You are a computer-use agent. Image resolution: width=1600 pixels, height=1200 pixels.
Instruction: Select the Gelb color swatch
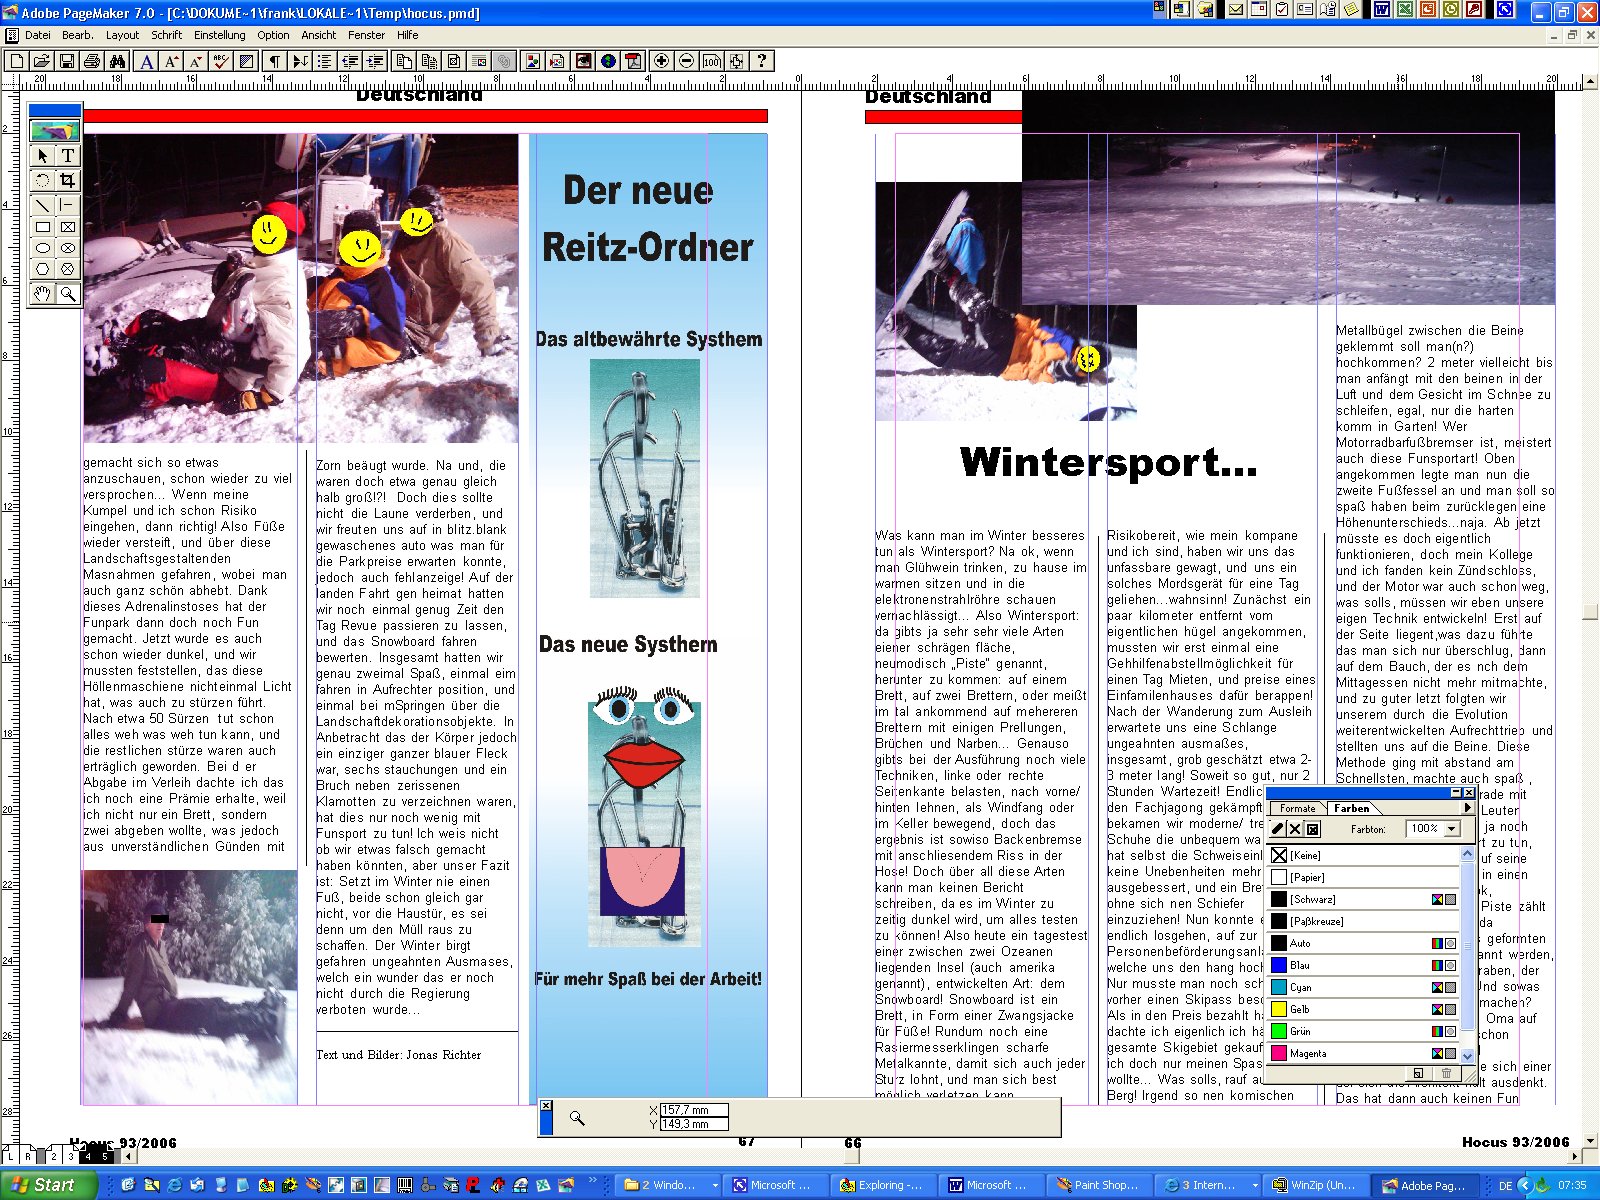tap(1279, 1009)
